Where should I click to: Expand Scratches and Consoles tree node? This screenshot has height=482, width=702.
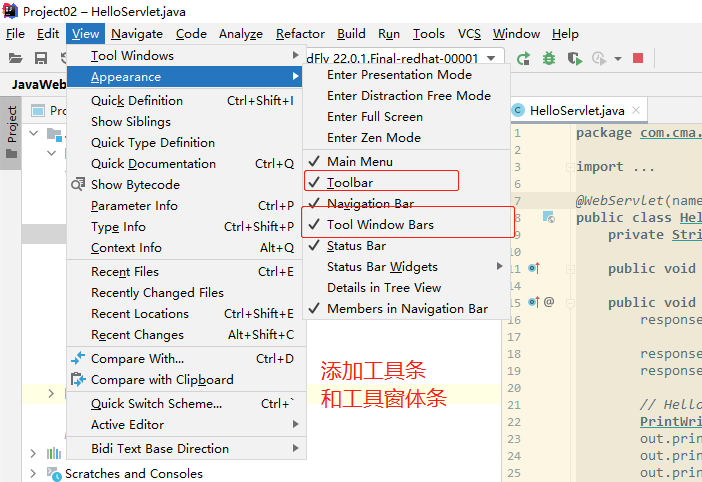click(x=33, y=473)
